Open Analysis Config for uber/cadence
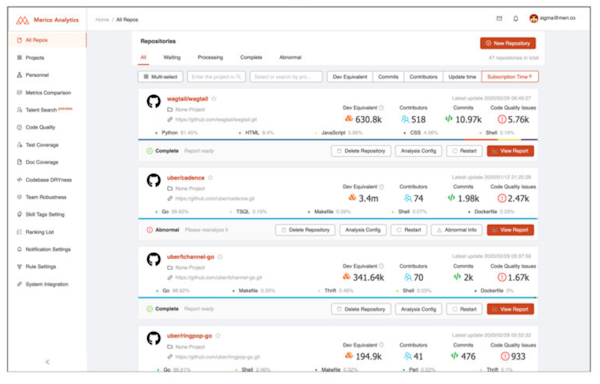Screen dimensions: 600x384 click(363, 230)
